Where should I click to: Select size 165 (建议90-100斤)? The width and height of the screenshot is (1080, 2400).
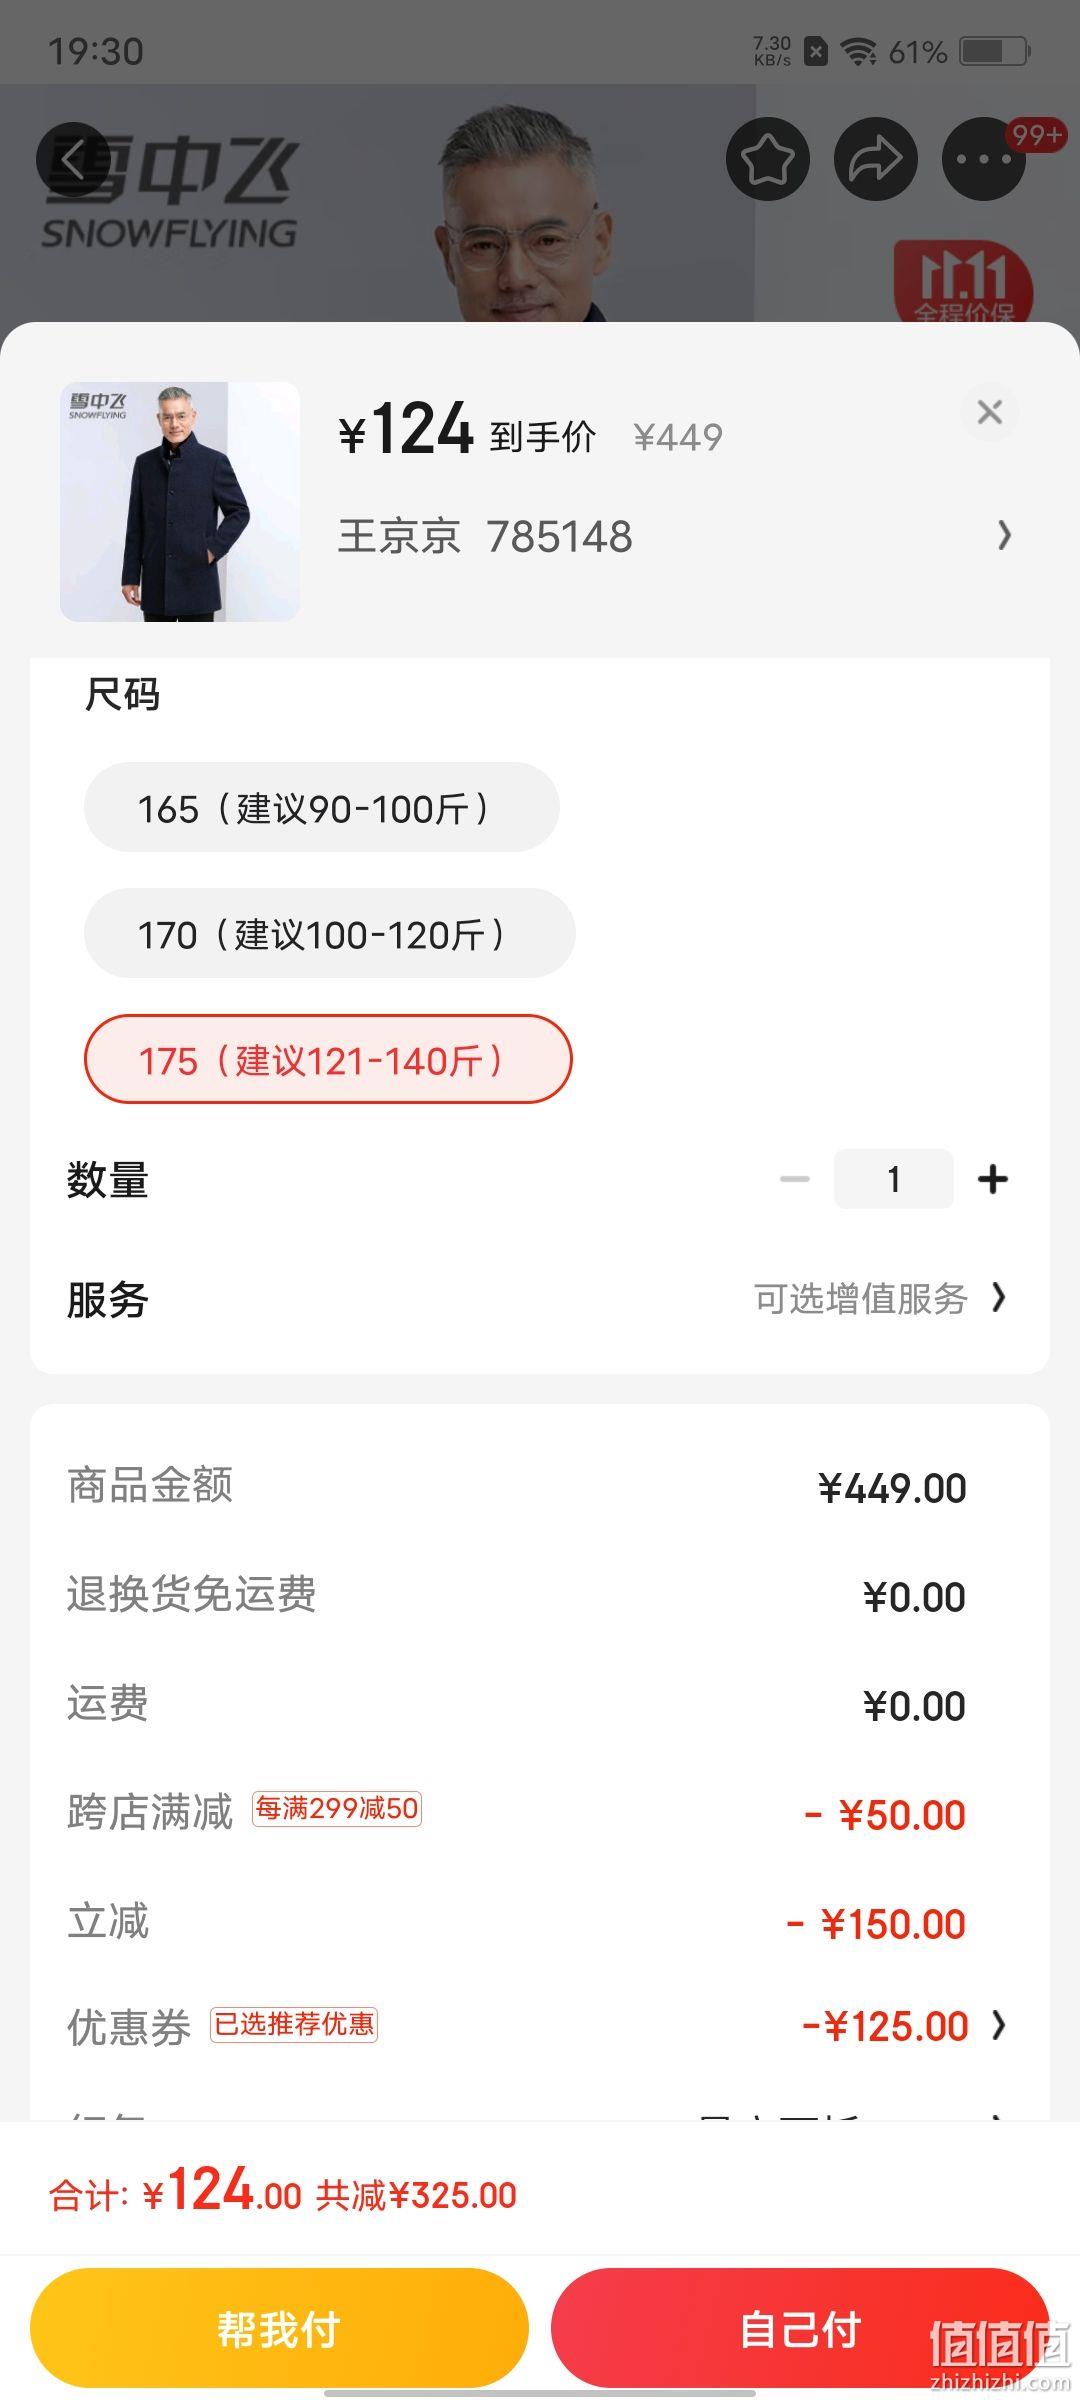321,808
